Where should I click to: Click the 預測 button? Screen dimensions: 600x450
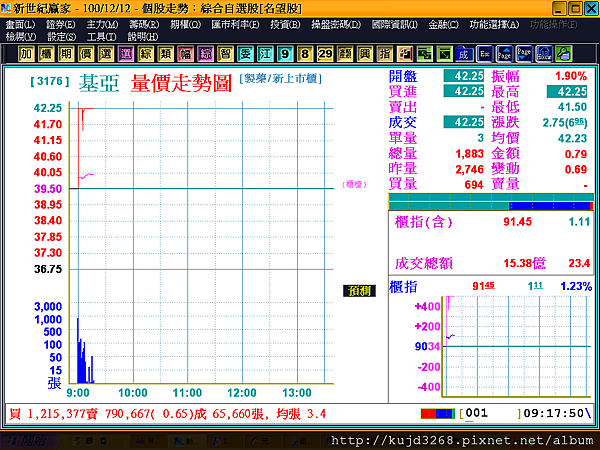coord(359,291)
